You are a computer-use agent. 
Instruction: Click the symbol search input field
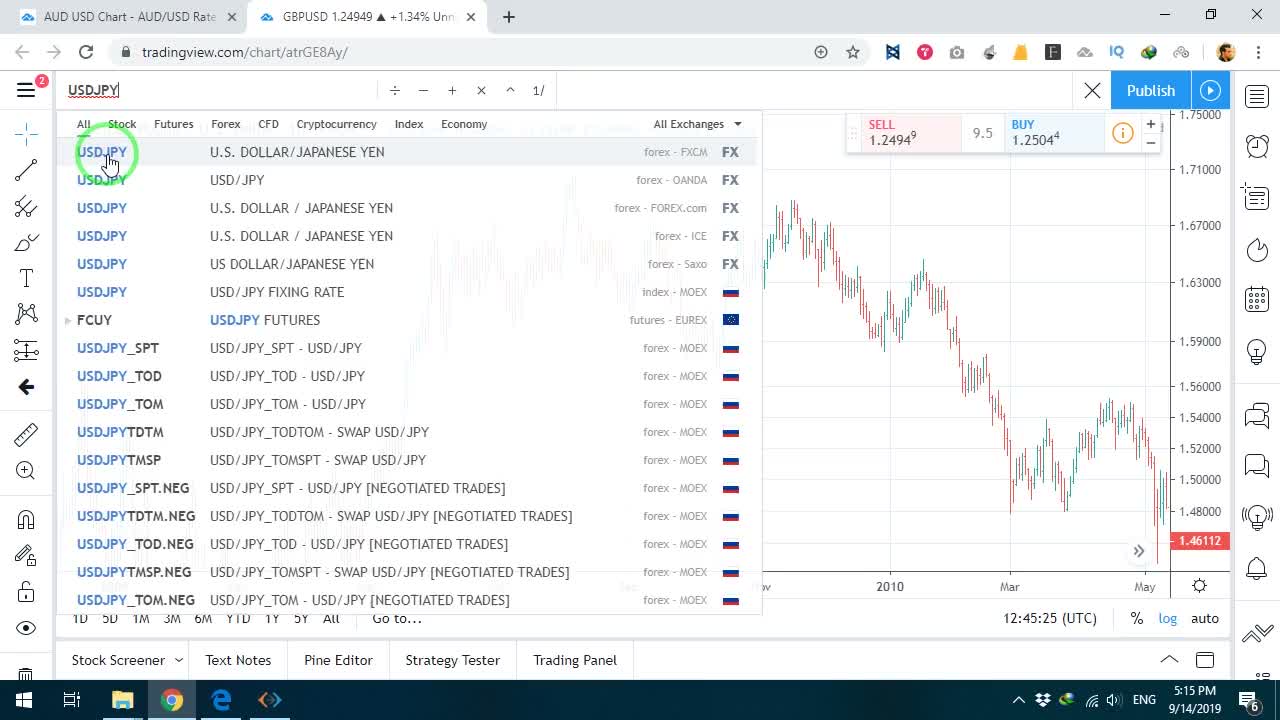(x=218, y=90)
